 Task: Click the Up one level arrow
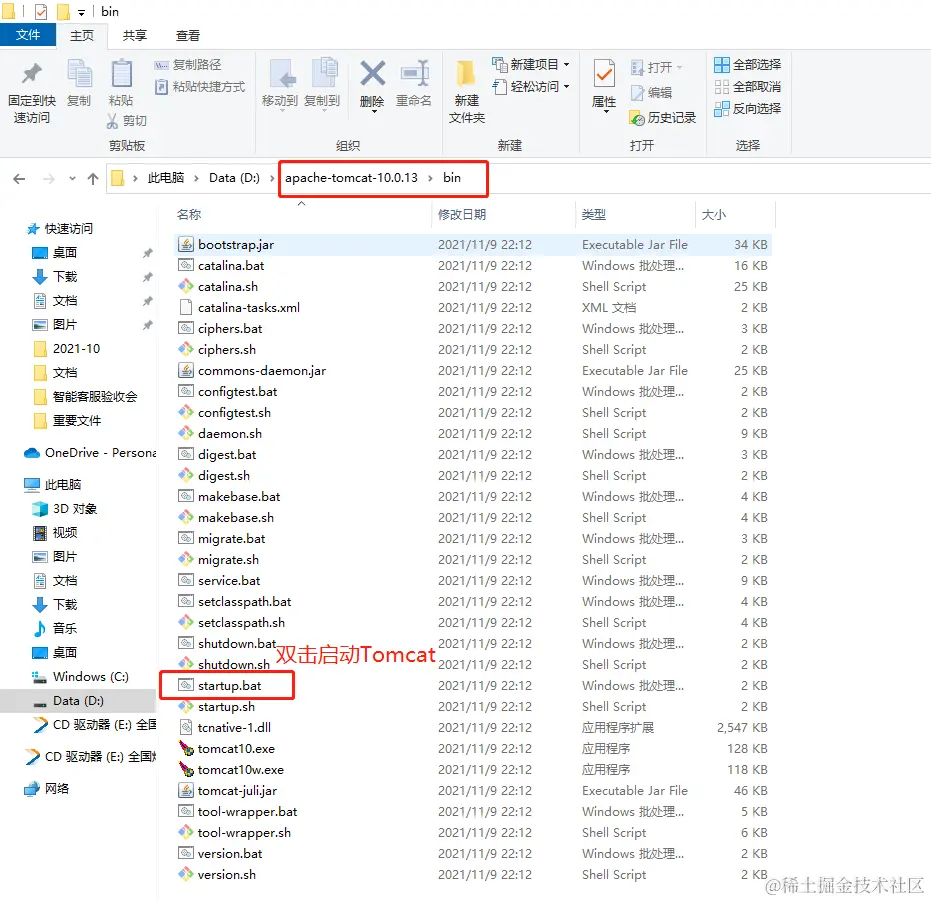(93, 179)
